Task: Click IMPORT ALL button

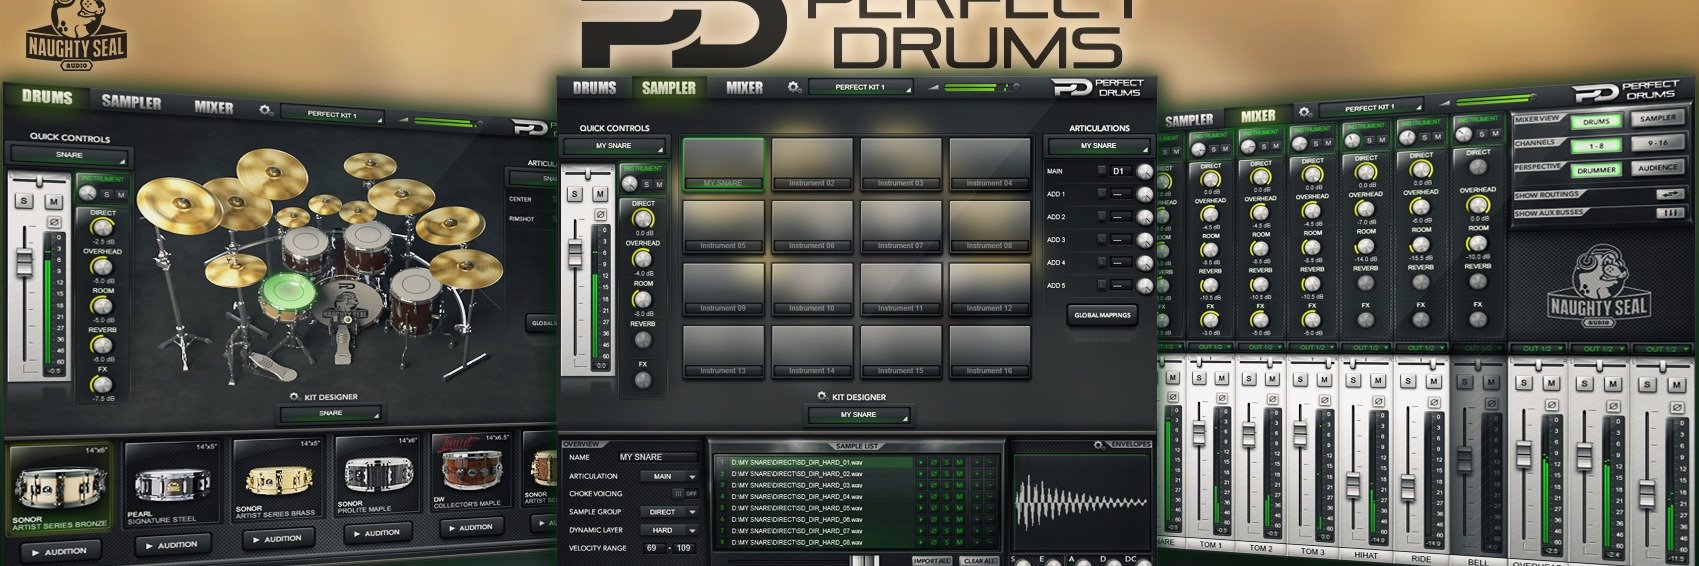Action: [932, 561]
